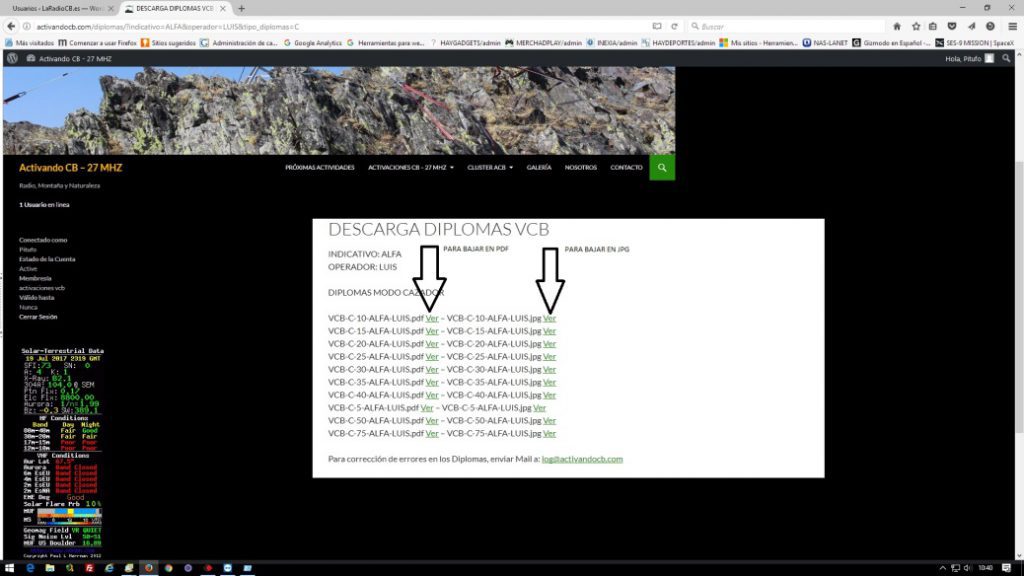Launch Edge from the taskbar
This screenshot has height=576, width=1024.
pos(30,568)
